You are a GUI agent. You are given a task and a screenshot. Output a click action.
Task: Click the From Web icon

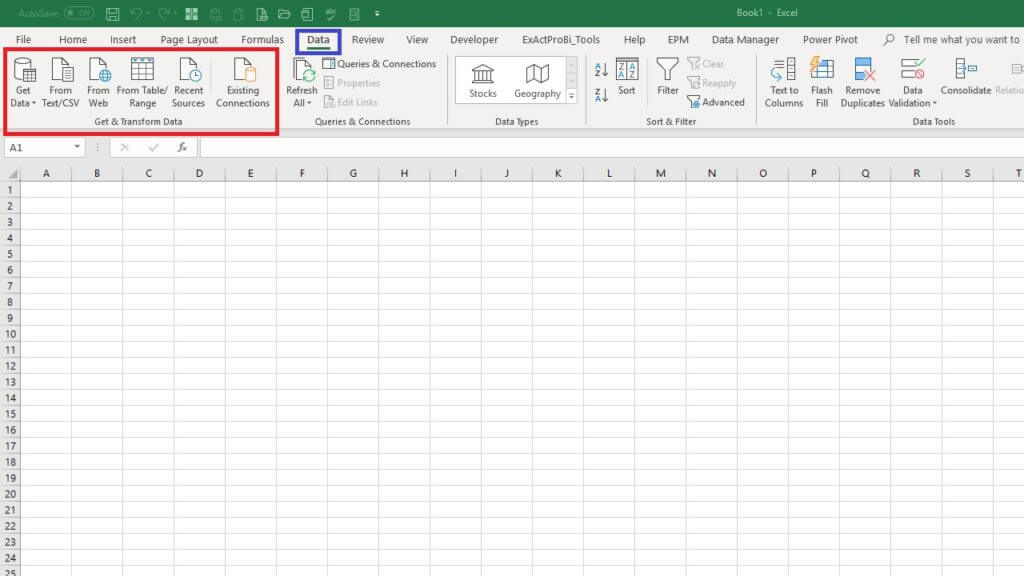[98, 71]
